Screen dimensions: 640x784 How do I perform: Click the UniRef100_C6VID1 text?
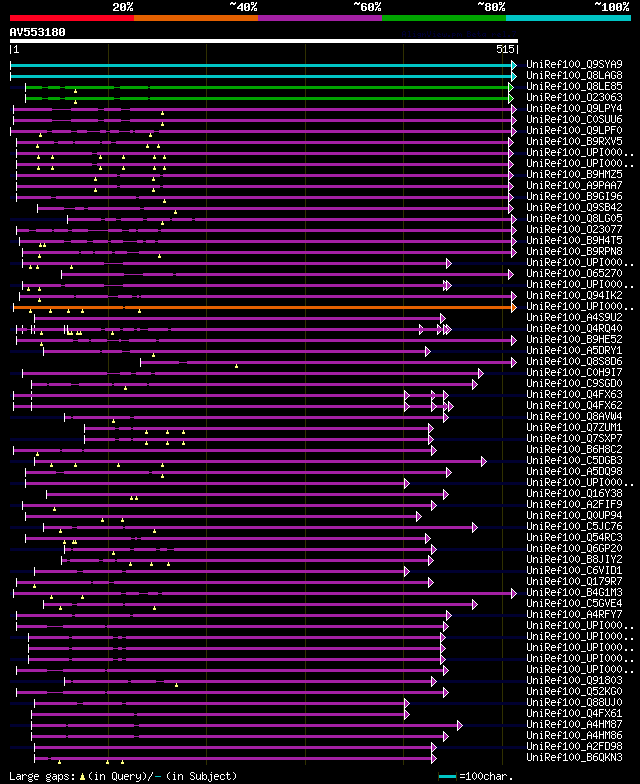(x=574, y=570)
